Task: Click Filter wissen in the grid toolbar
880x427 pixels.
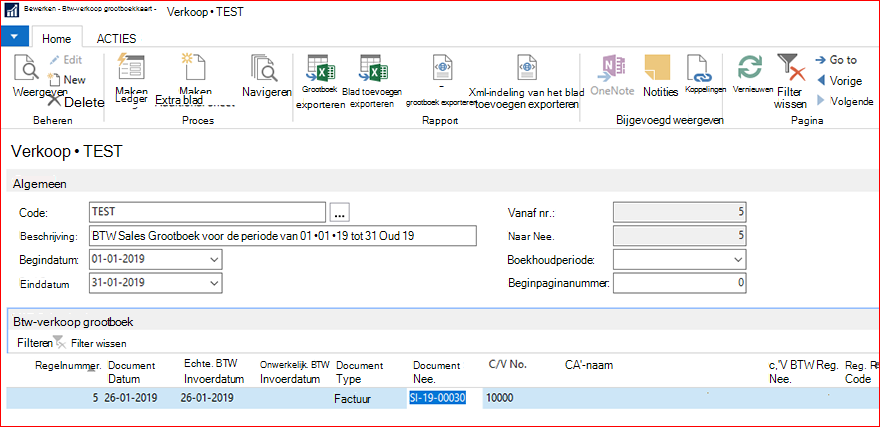Action: (x=91, y=343)
